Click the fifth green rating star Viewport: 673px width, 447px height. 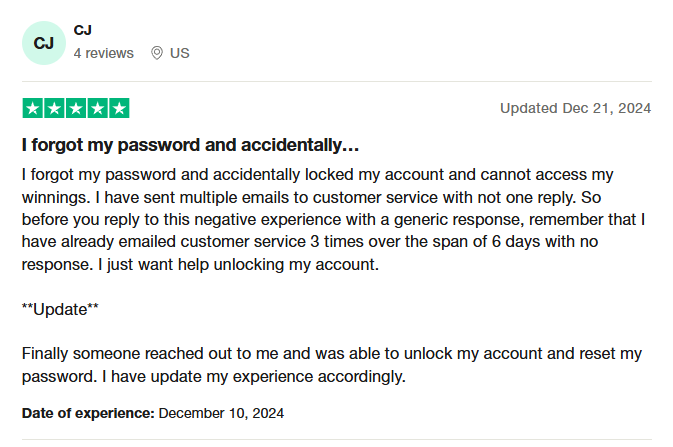click(x=119, y=108)
